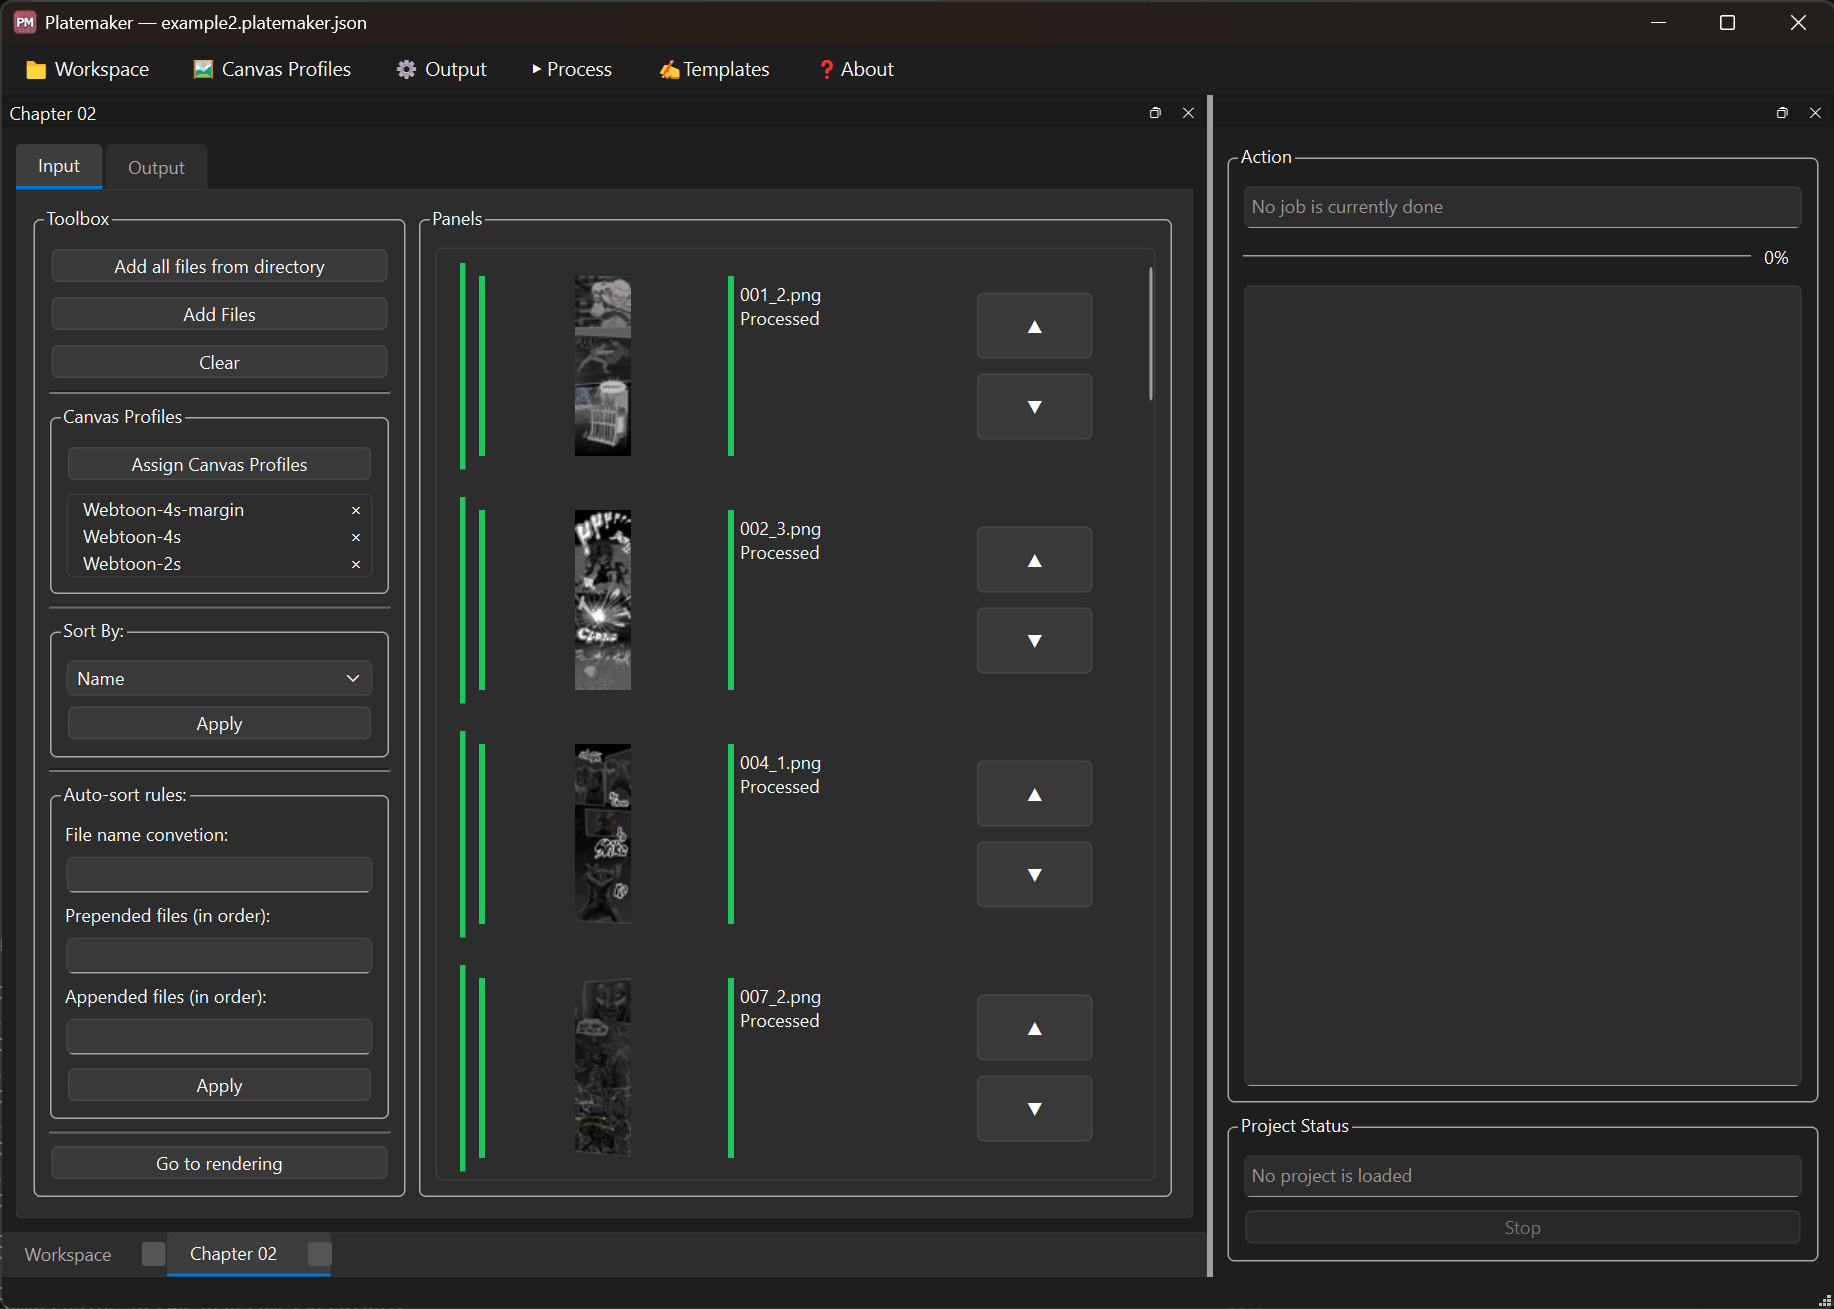Focus the Prepended files input
1834x1309 pixels.
[219, 955]
